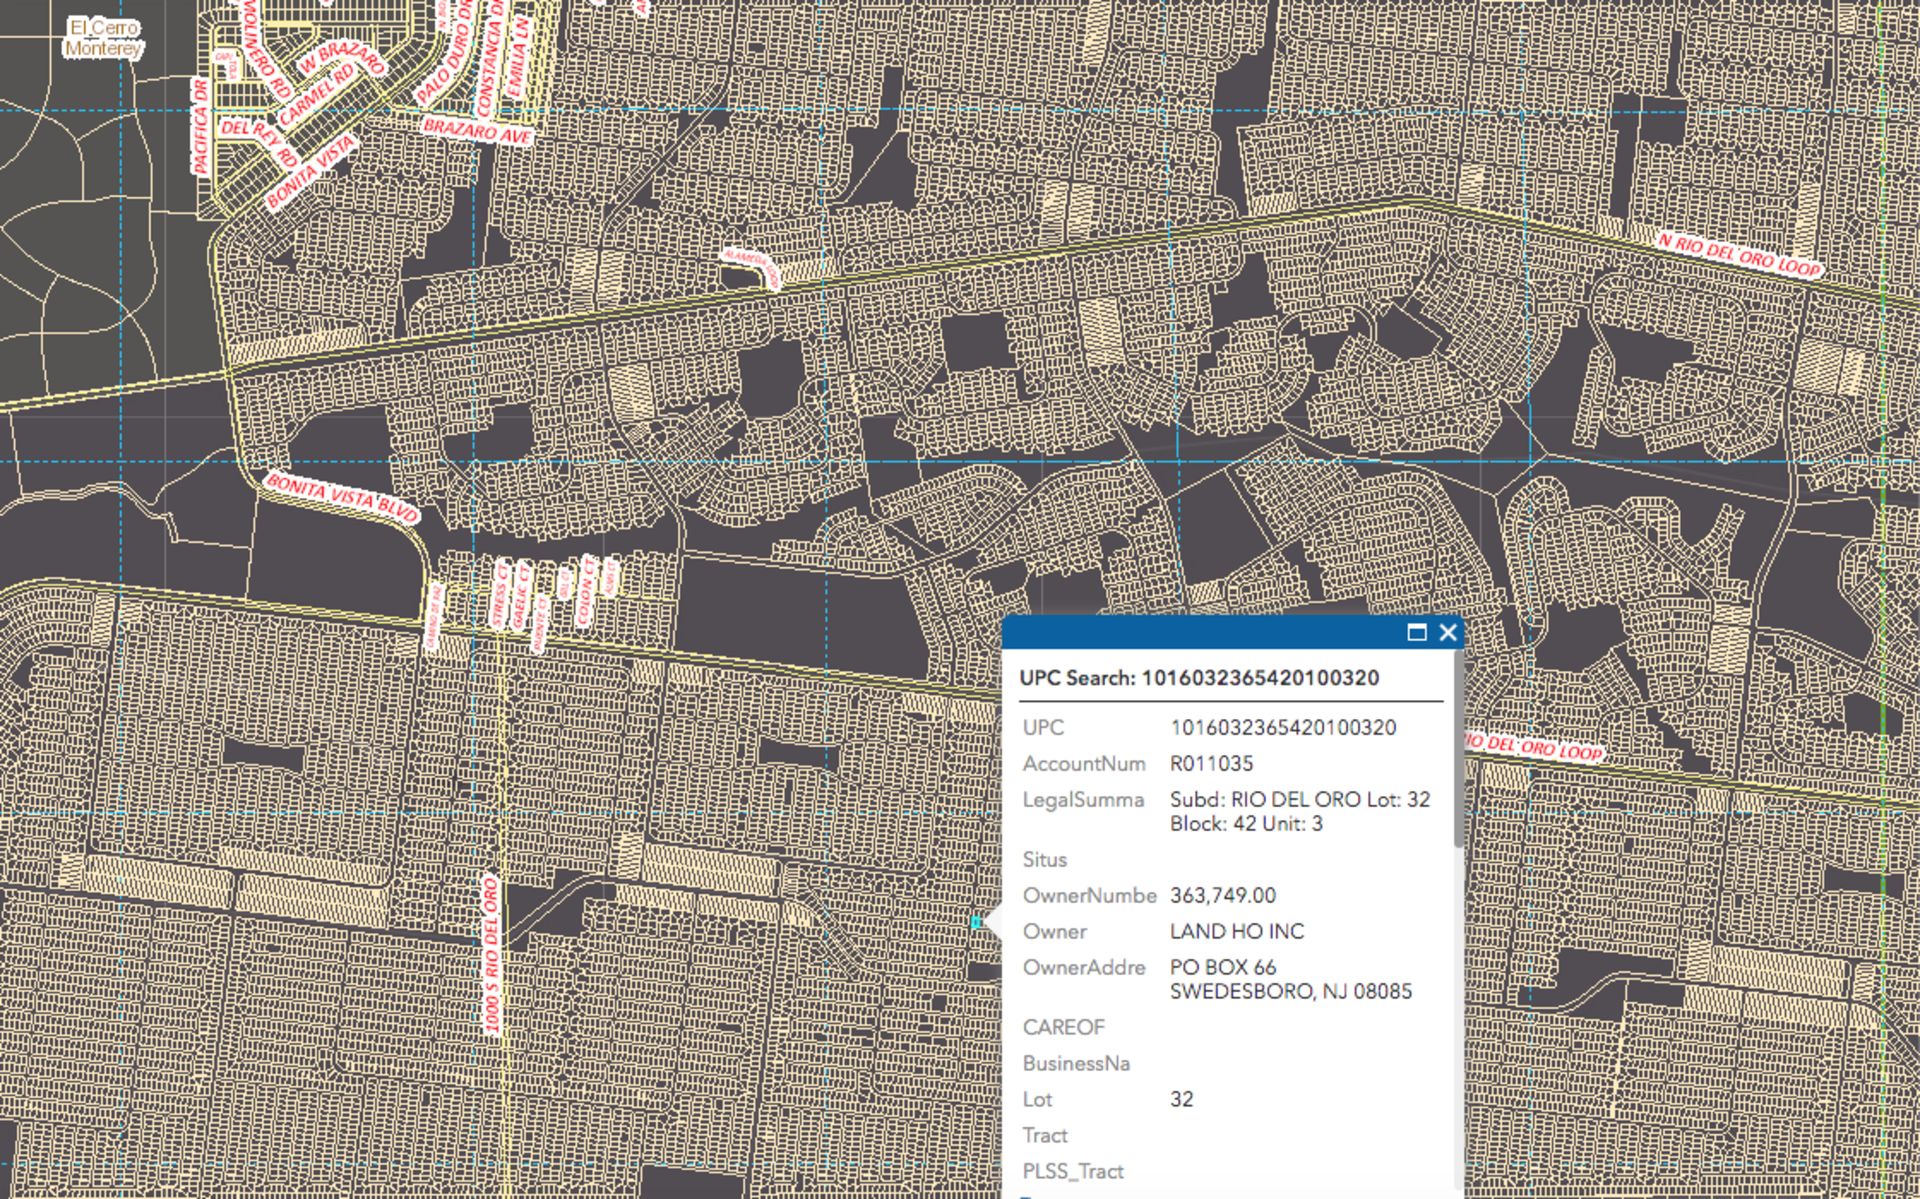This screenshot has width=1920, height=1199.
Task: Click the PALO DURO DR street label
Action: (445, 52)
